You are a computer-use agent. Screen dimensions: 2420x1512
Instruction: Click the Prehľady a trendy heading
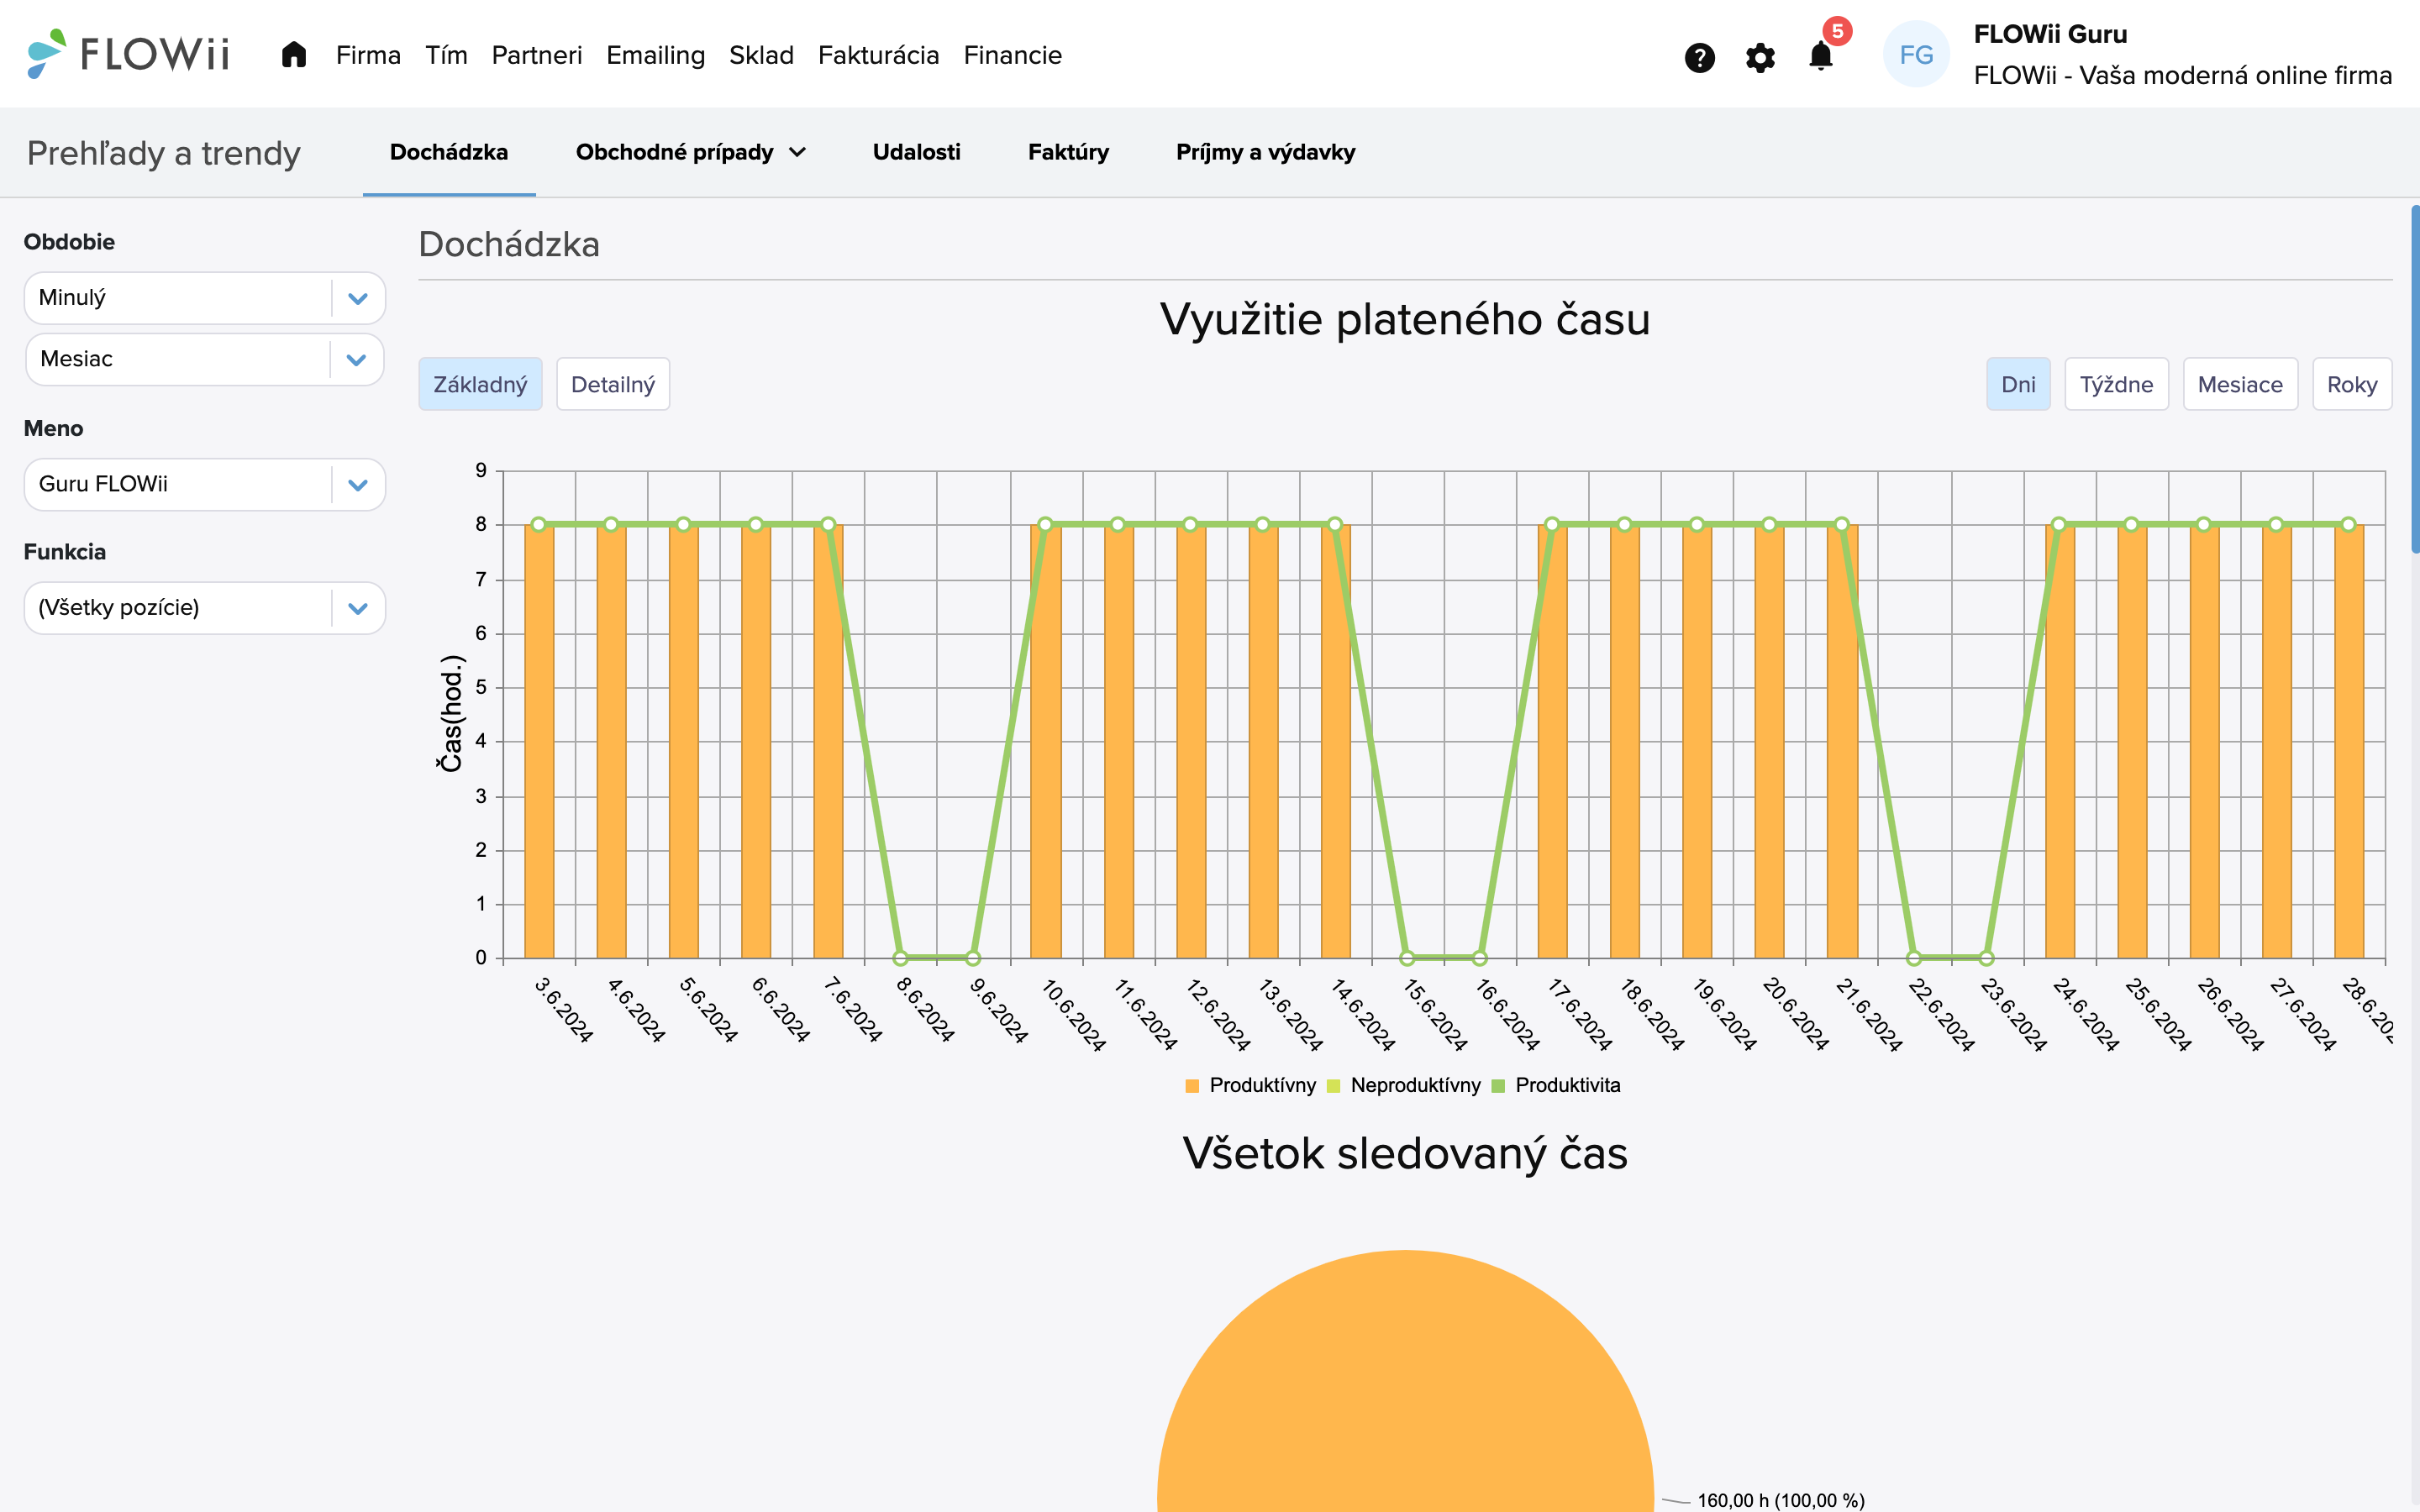163,153
